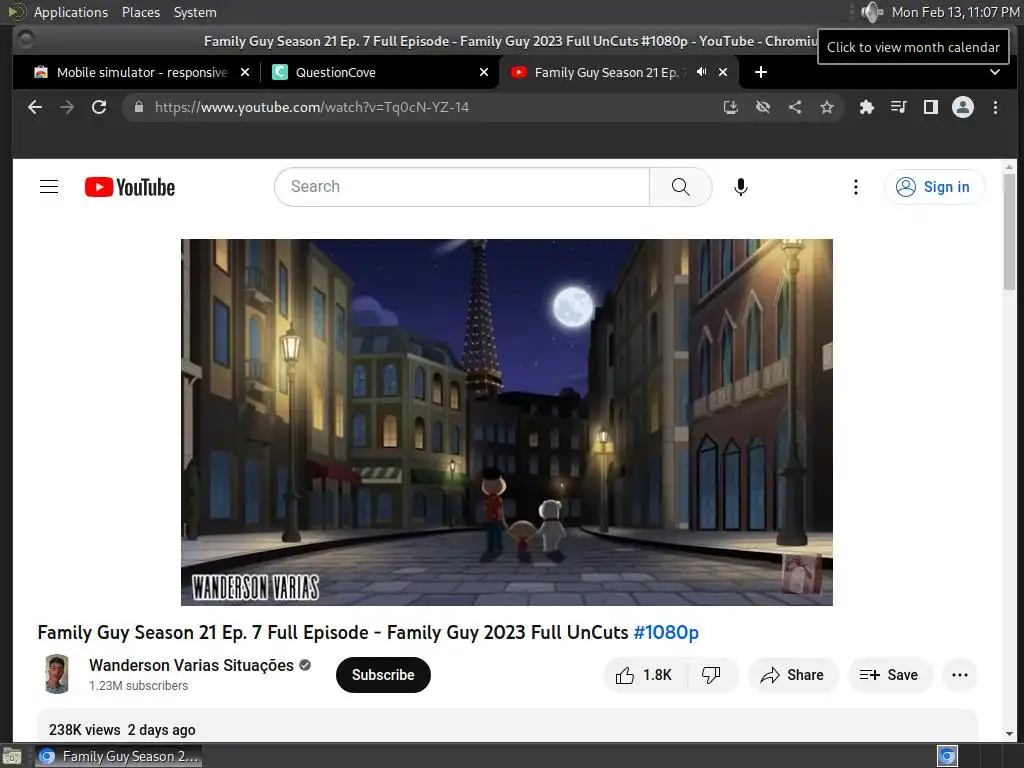This screenshot has height=768, width=1024.
Task: Click the scrollbar down arrow
Action: (x=1010, y=733)
